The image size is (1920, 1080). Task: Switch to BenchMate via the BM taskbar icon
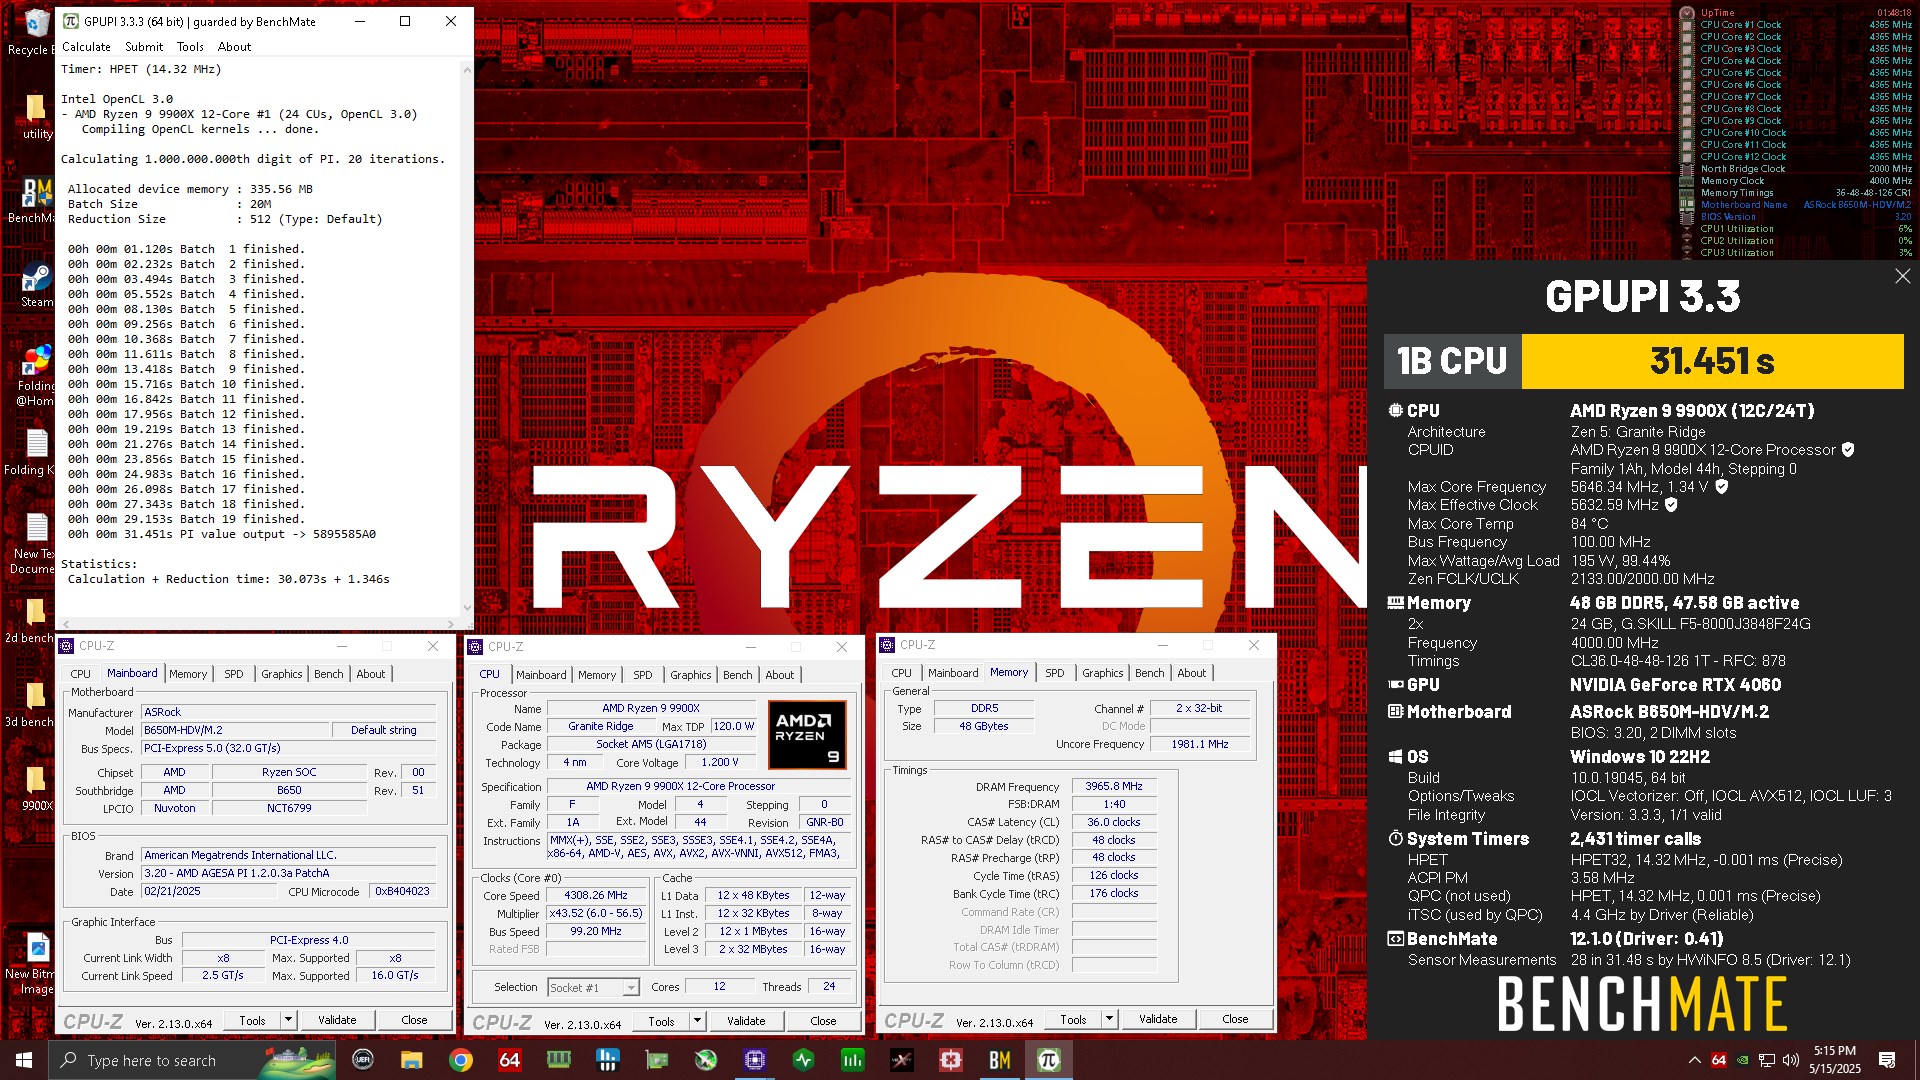(1000, 1060)
